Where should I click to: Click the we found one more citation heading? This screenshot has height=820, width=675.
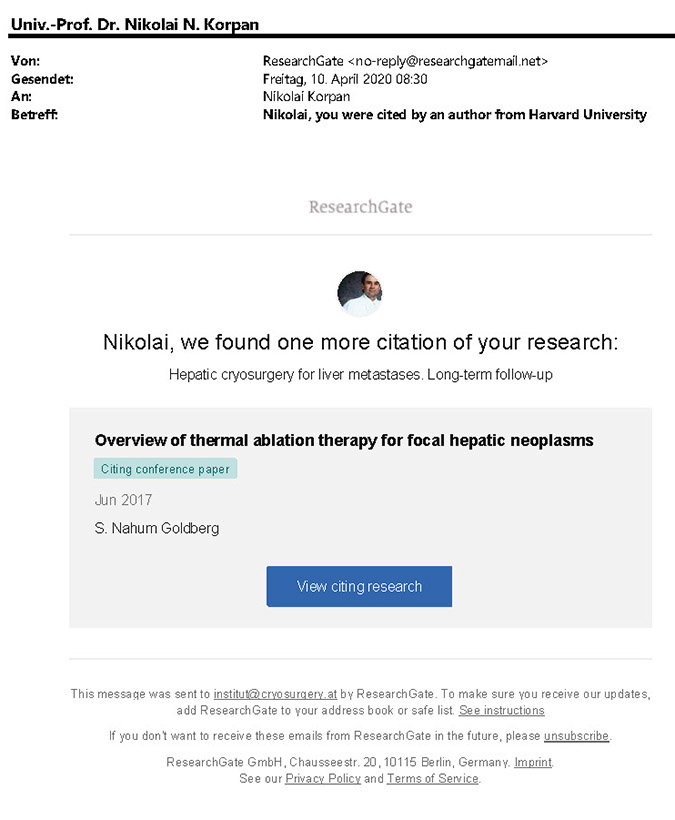(x=360, y=342)
